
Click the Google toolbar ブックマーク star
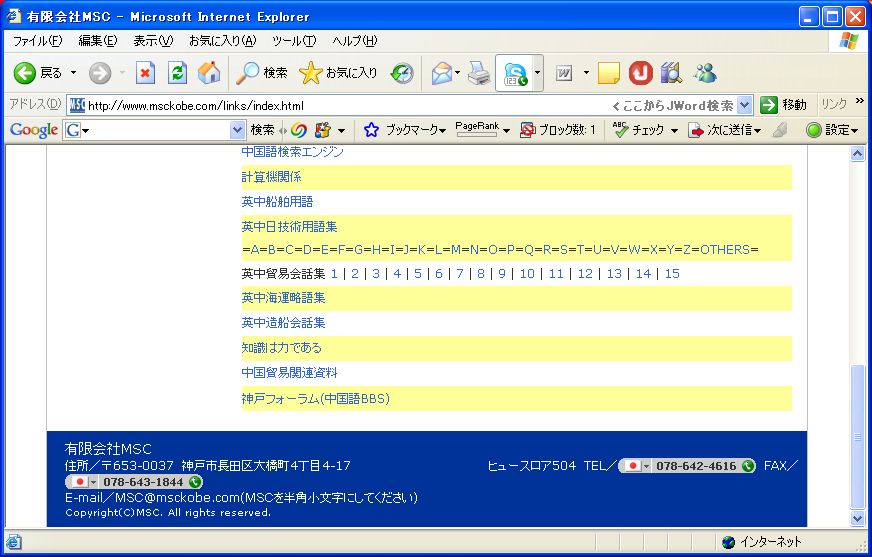click(x=372, y=130)
